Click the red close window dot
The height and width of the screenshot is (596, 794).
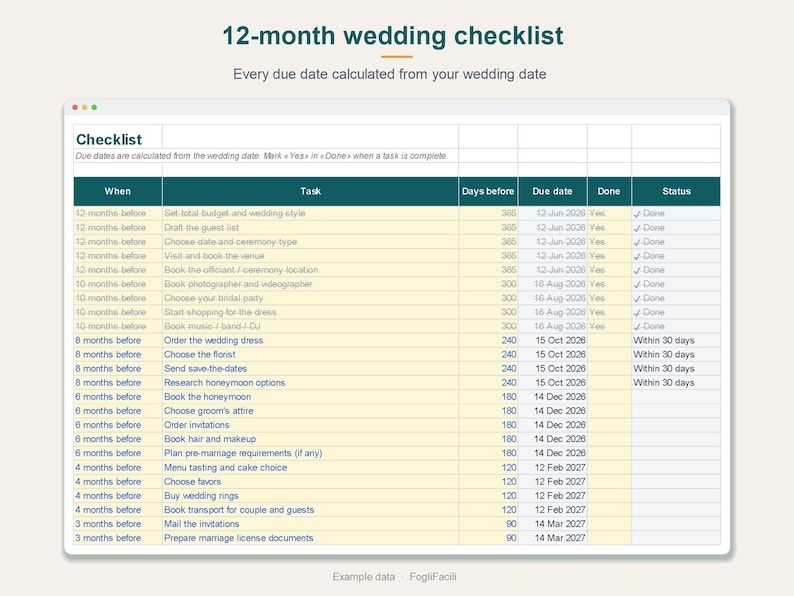pyautogui.click(x=75, y=107)
